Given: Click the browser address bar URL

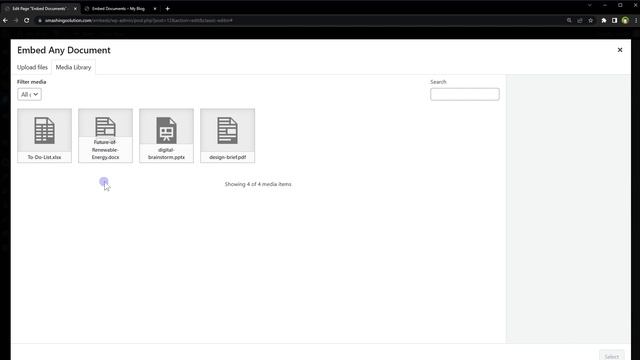Looking at the screenshot, I should tap(139, 20).
